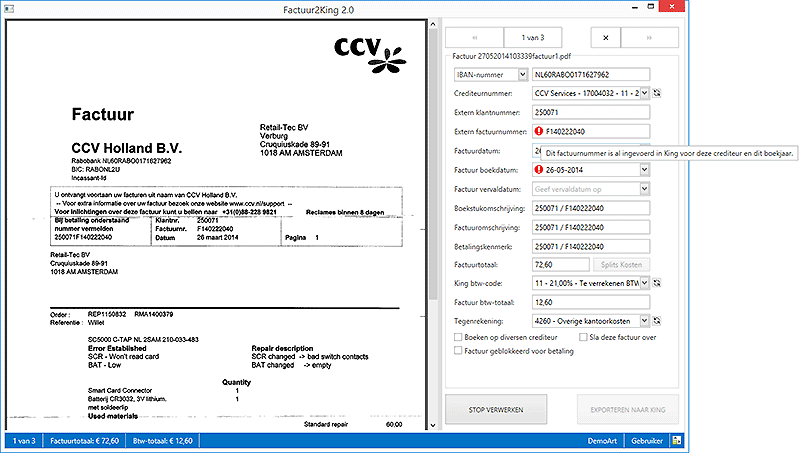Image resolution: width=800 pixels, height=453 pixels.
Task: Go to previous invoice with double-left arrow
Action: coord(474,37)
